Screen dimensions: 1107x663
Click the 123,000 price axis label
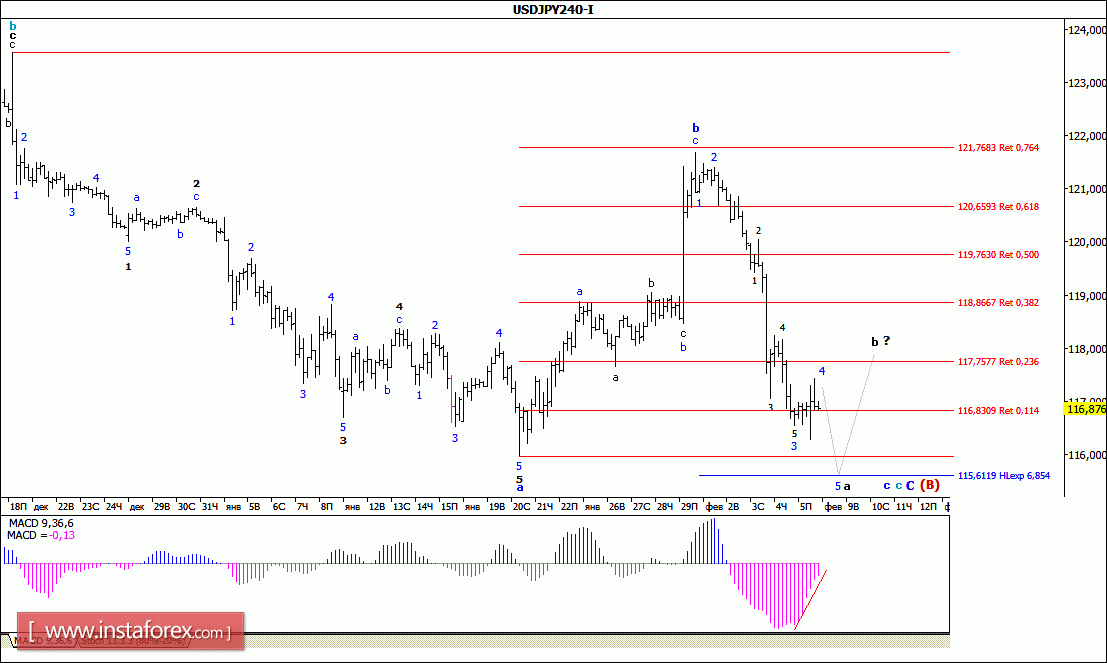(x=1087, y=83)
